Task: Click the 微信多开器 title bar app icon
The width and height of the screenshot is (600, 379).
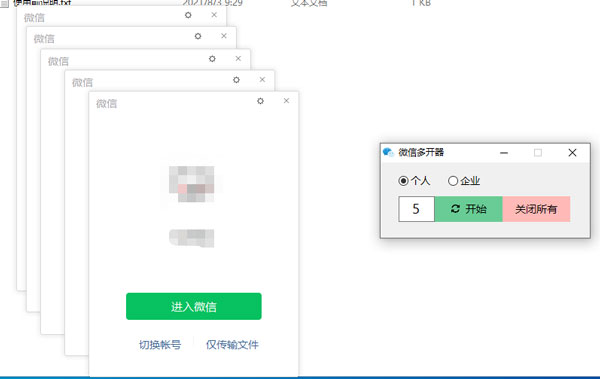Action: [x=388, y=152]
